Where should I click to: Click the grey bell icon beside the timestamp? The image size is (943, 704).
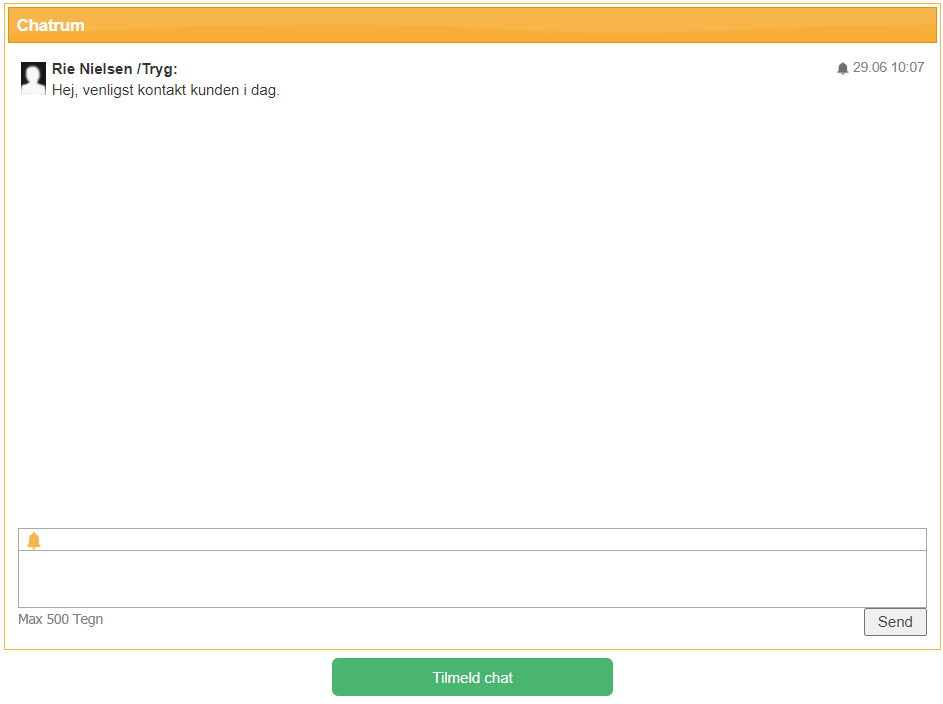[842, 68]
